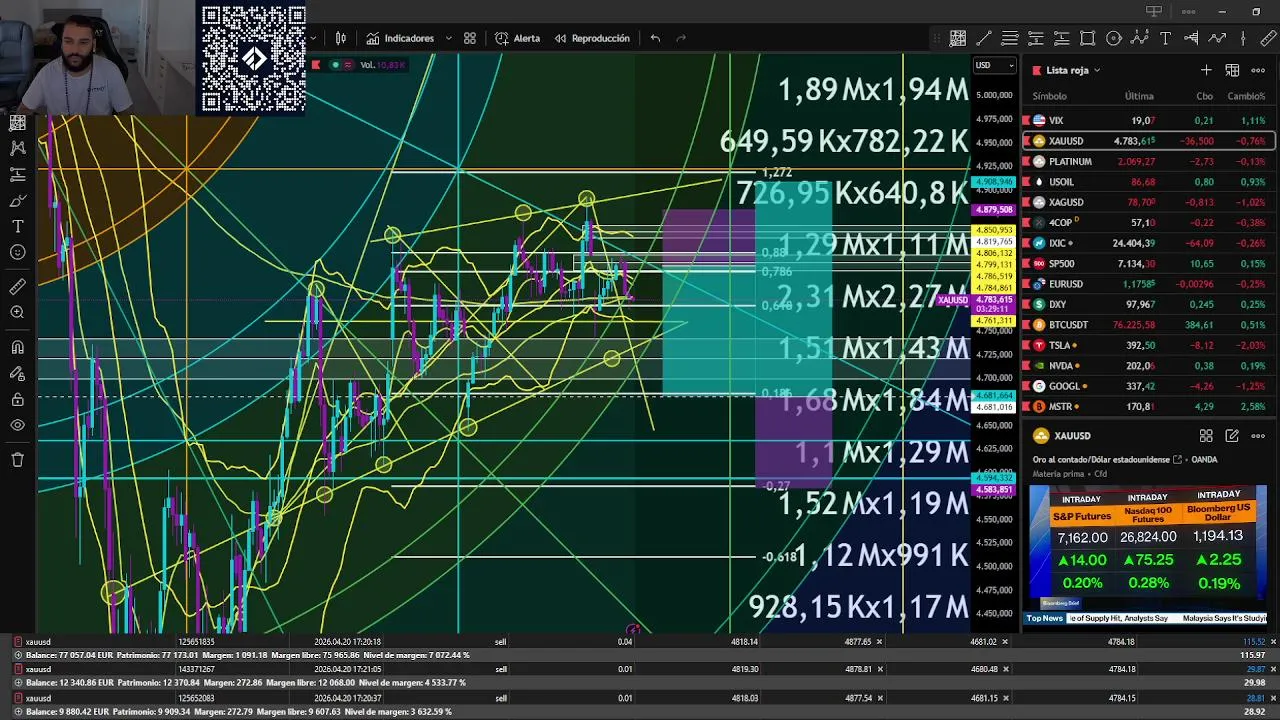
Task: Toggle stay in drawing mode
Action: (x=17, y=373)
